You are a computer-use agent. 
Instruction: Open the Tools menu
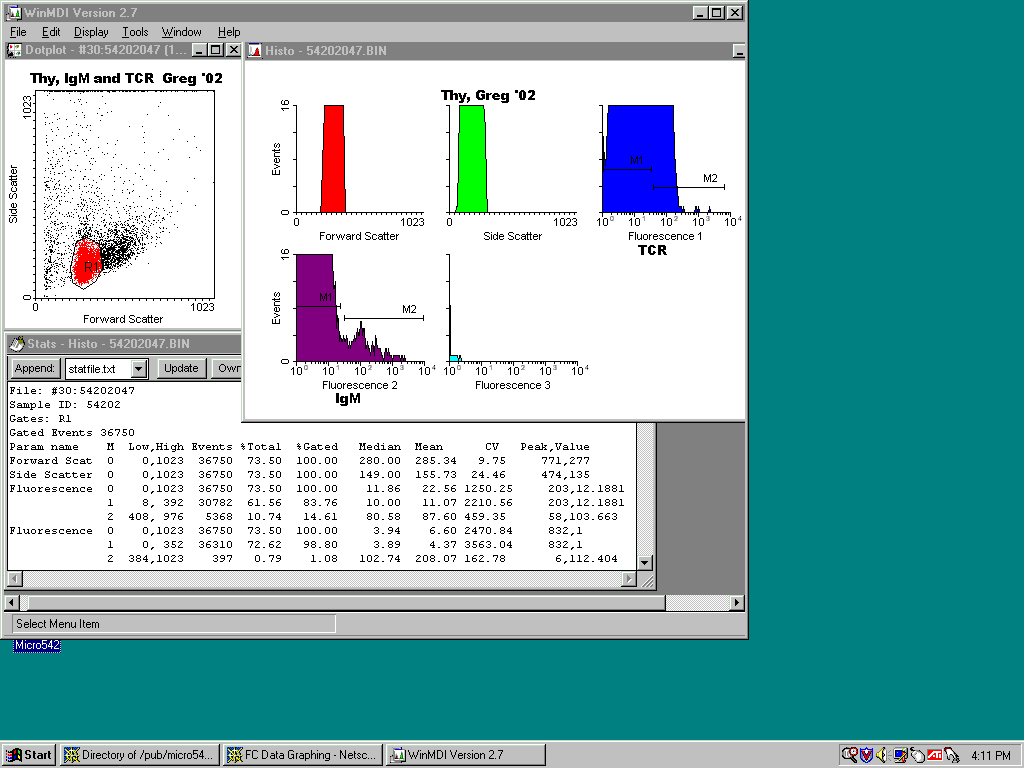(135, 32)
